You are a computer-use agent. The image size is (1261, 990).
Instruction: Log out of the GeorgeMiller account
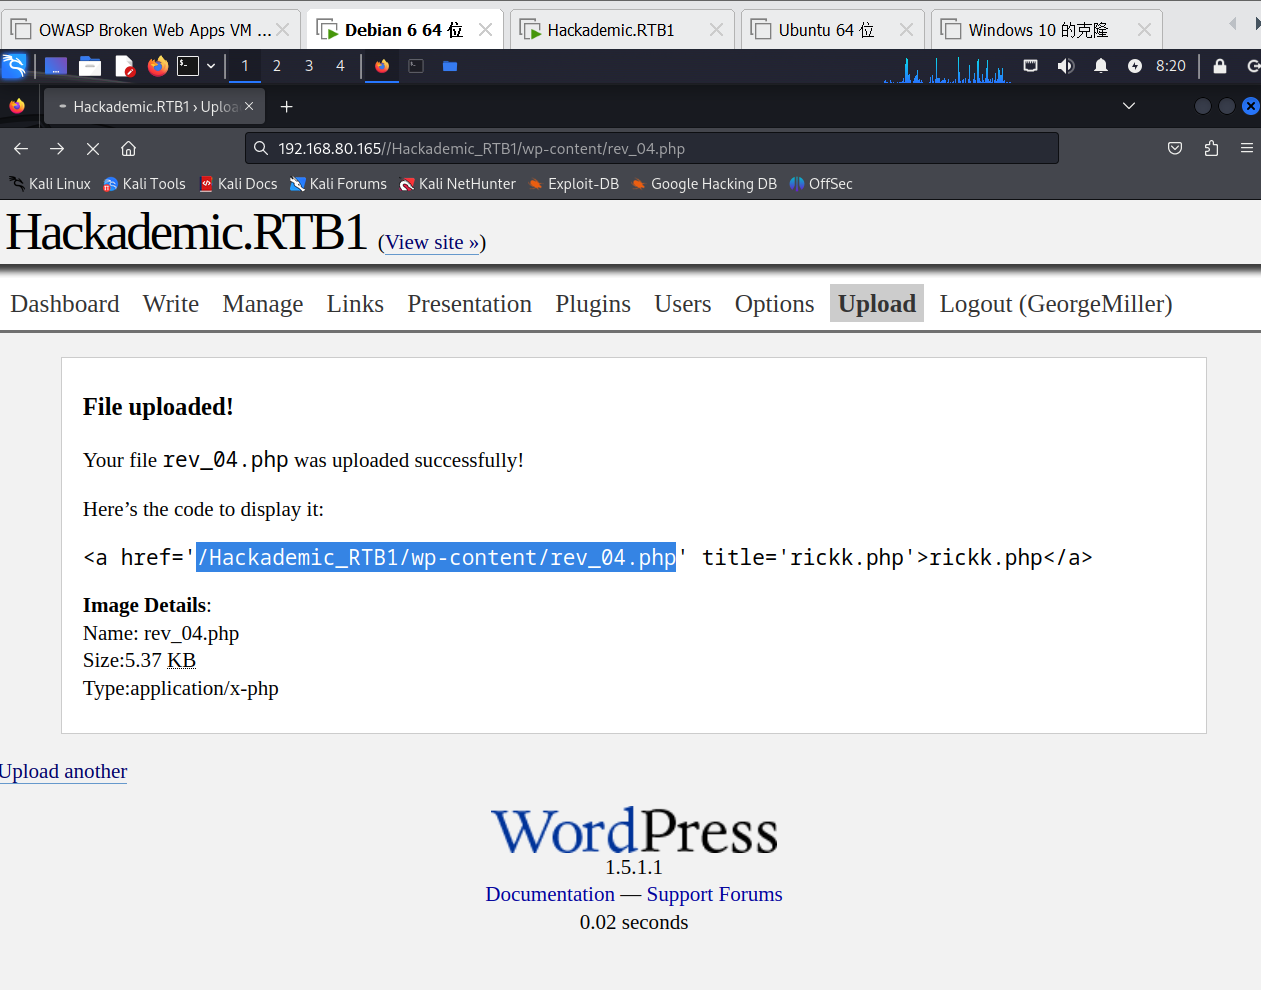(x=1056, y=304)
